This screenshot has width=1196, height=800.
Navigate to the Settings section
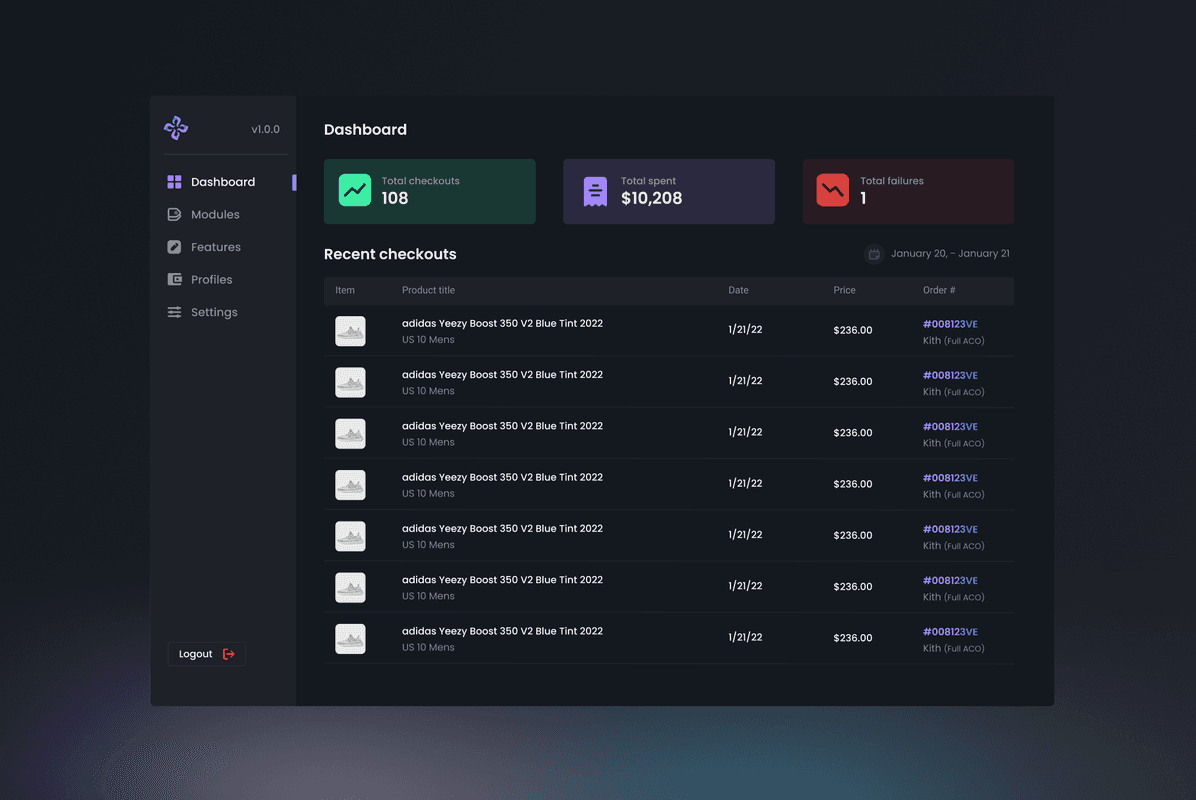click(214, 311)
